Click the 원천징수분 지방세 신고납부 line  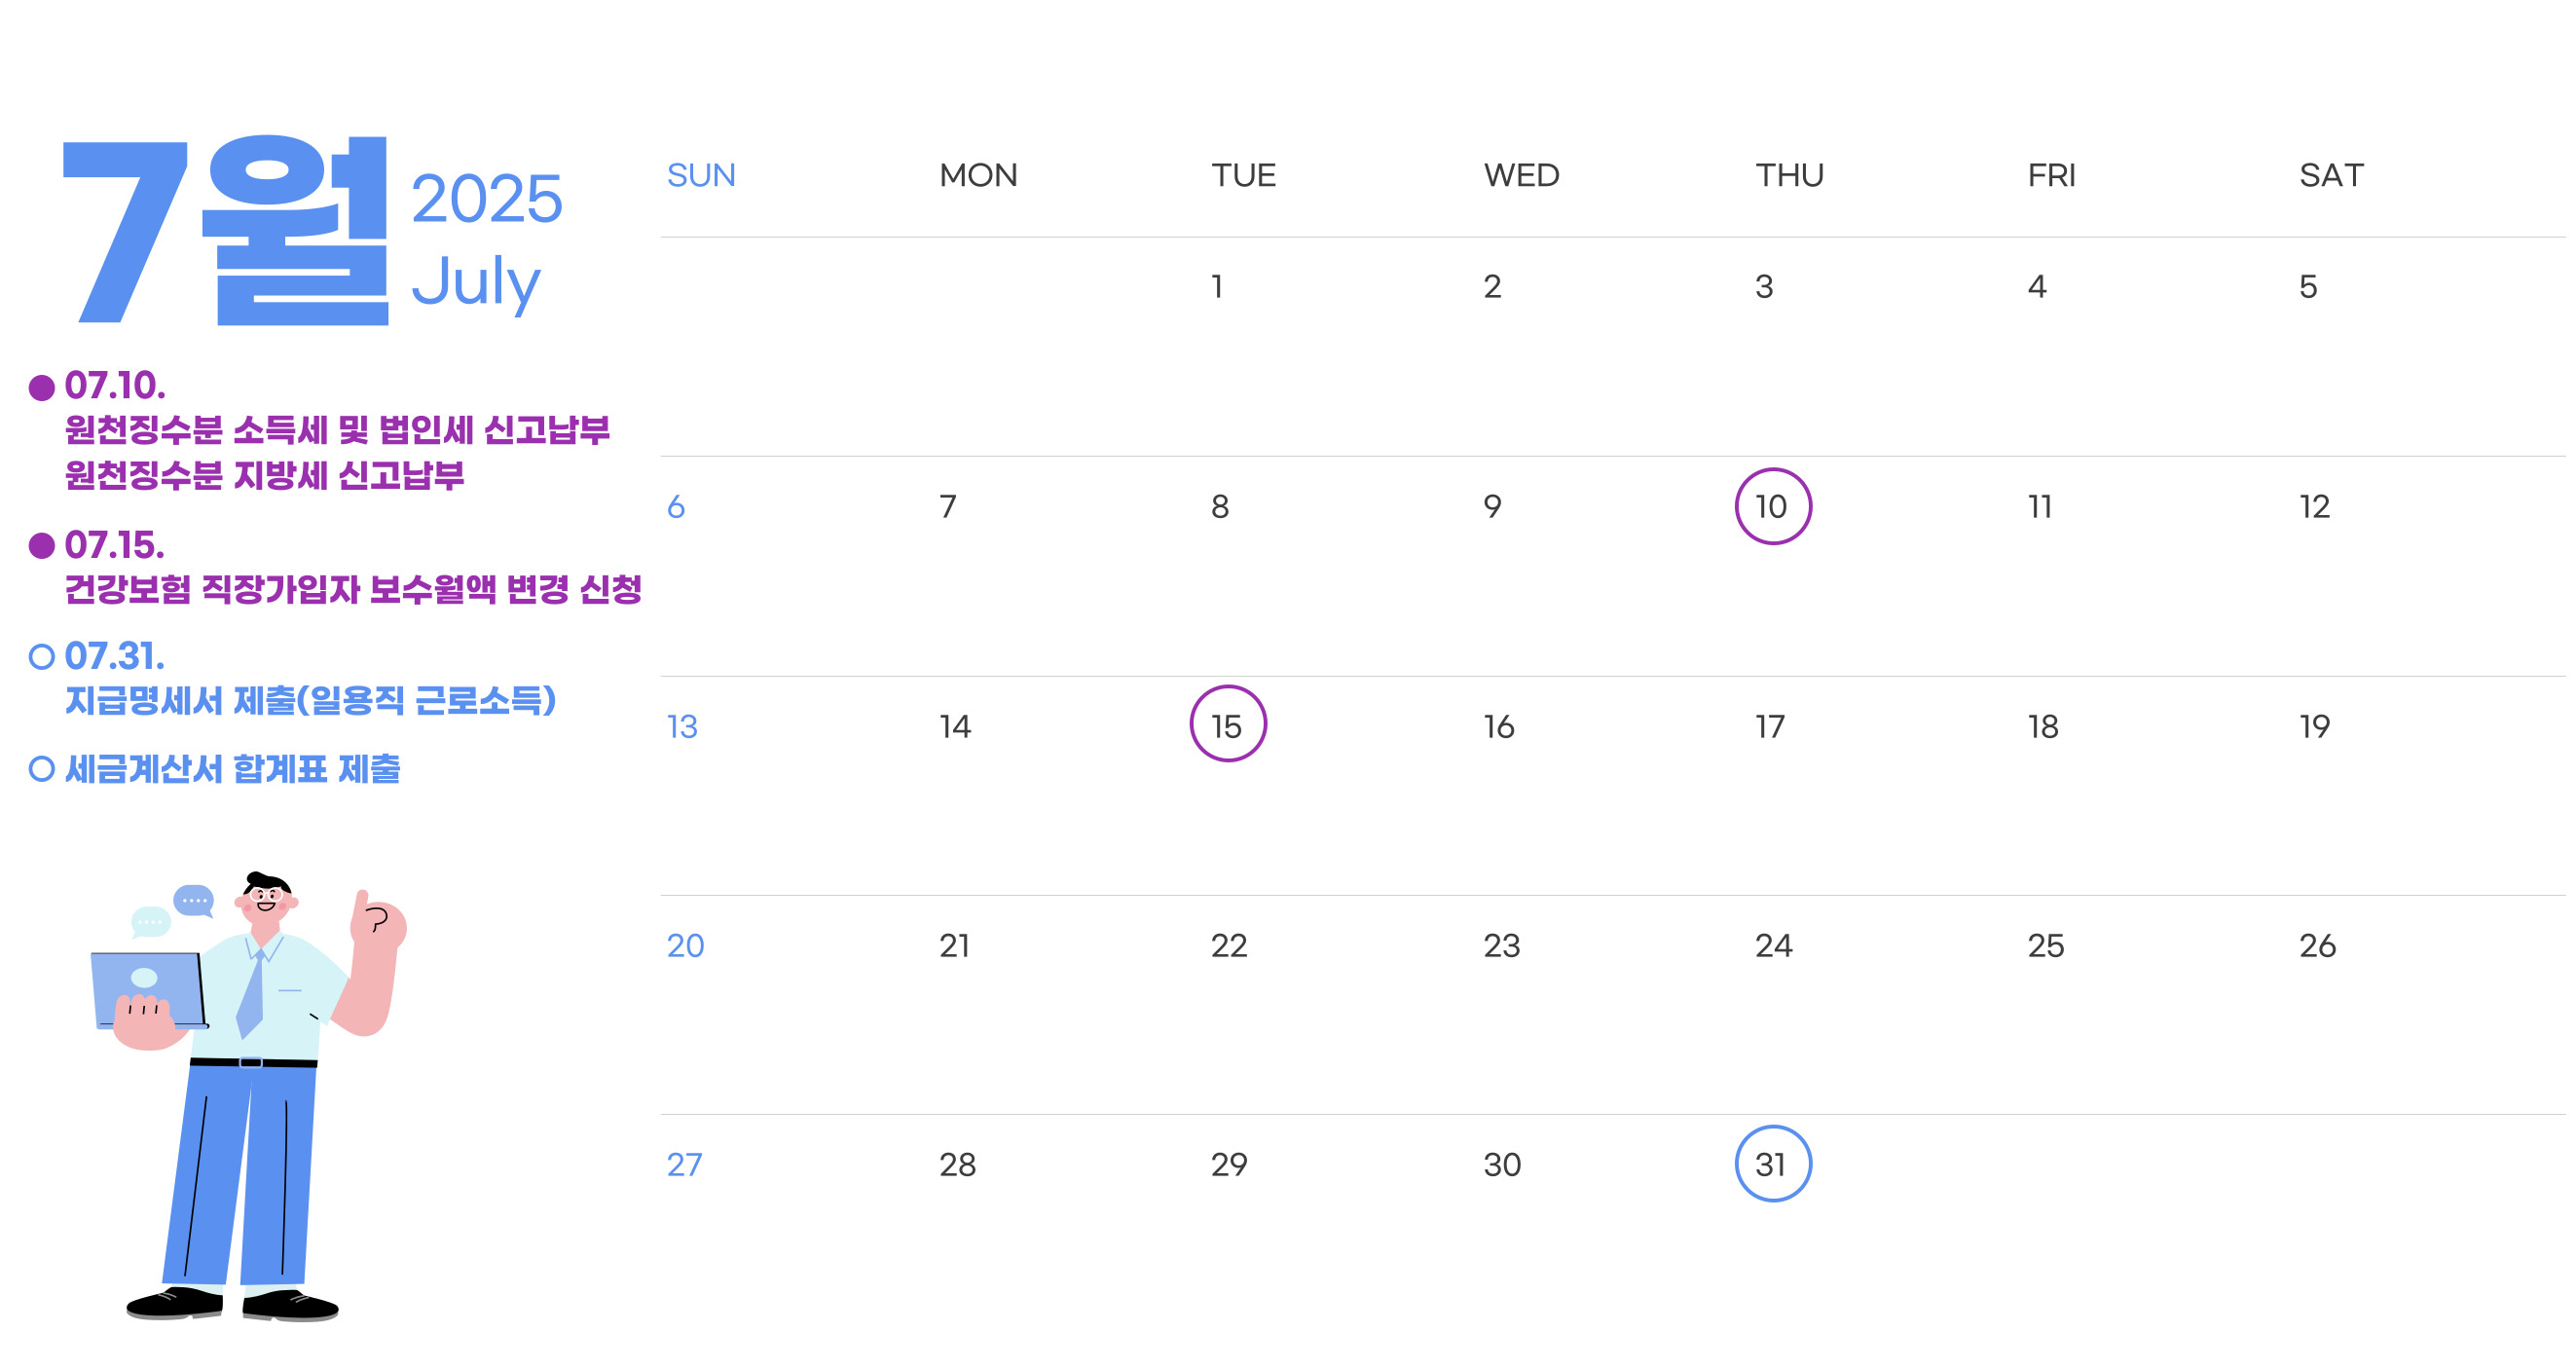pyautogui.click(x=264, y=475)
